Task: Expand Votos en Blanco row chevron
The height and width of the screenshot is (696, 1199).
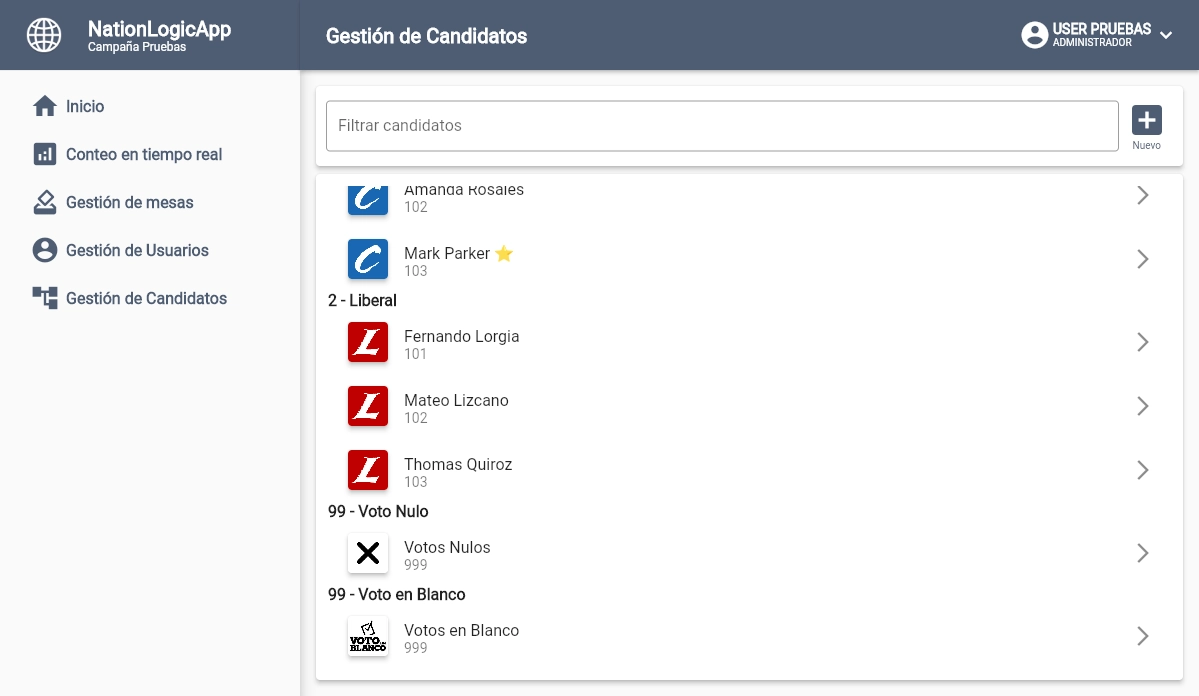Action: (1143, 636)
